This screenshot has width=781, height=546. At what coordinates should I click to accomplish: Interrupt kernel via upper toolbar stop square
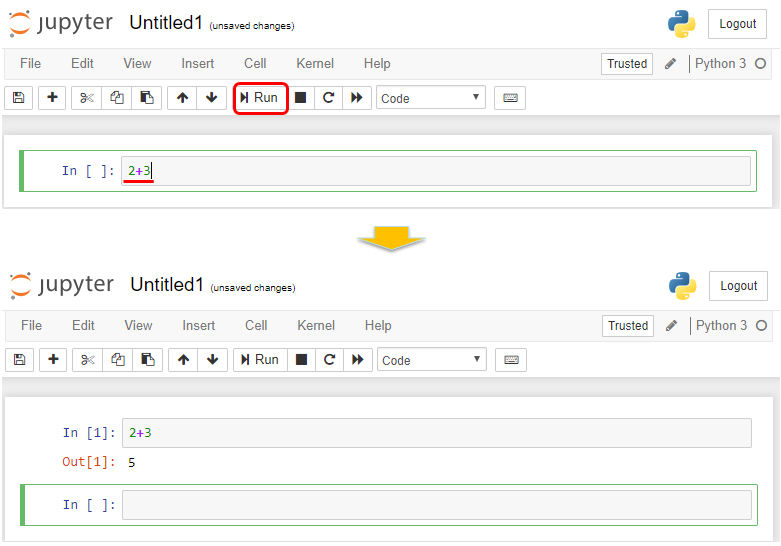(x=300, y=98)
